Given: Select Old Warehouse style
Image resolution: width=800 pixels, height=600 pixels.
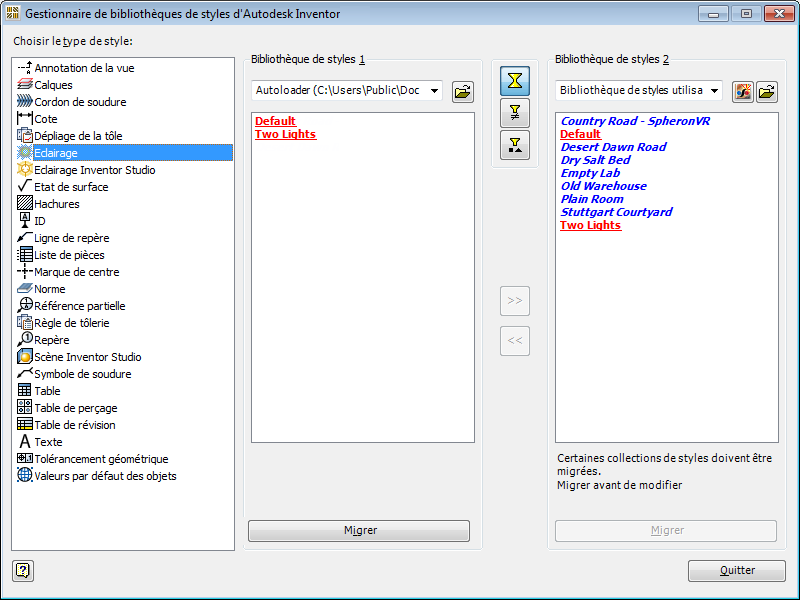Looking at the screenshot, I should [604, 186].
